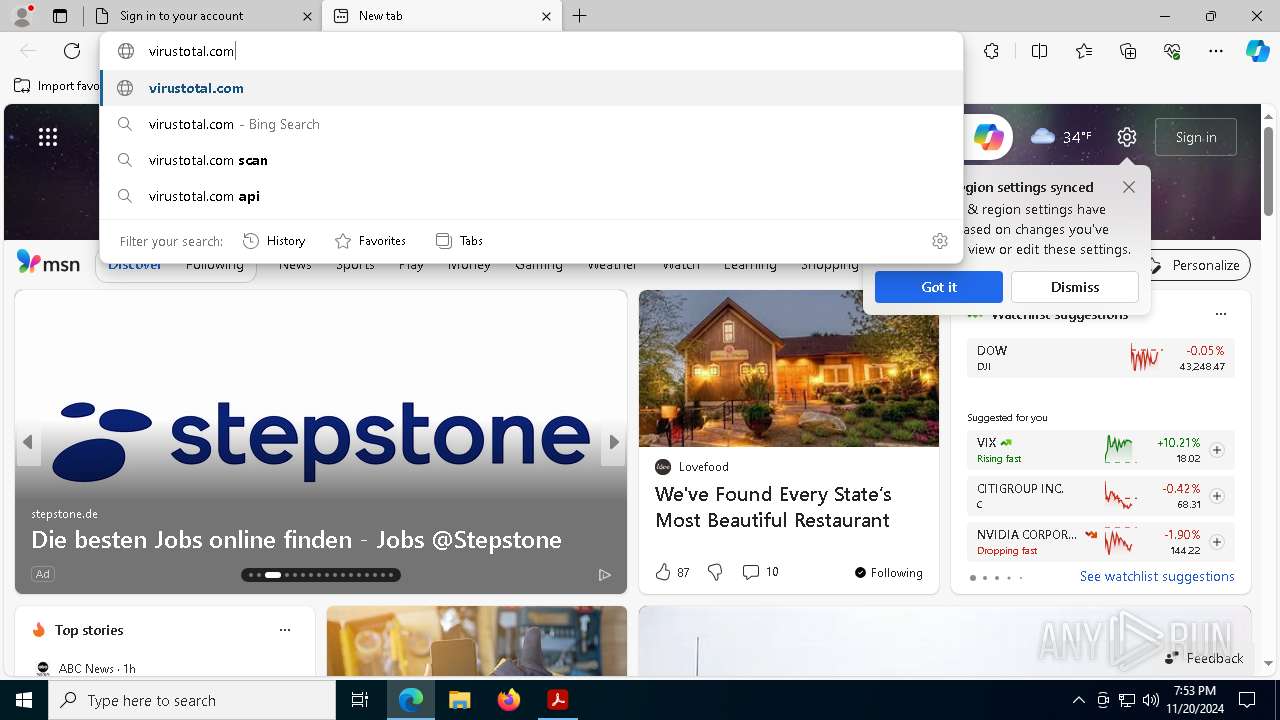Open watchlist card more options
This screenshot has height=720, width=1280.
click(x=1220, y=314)
